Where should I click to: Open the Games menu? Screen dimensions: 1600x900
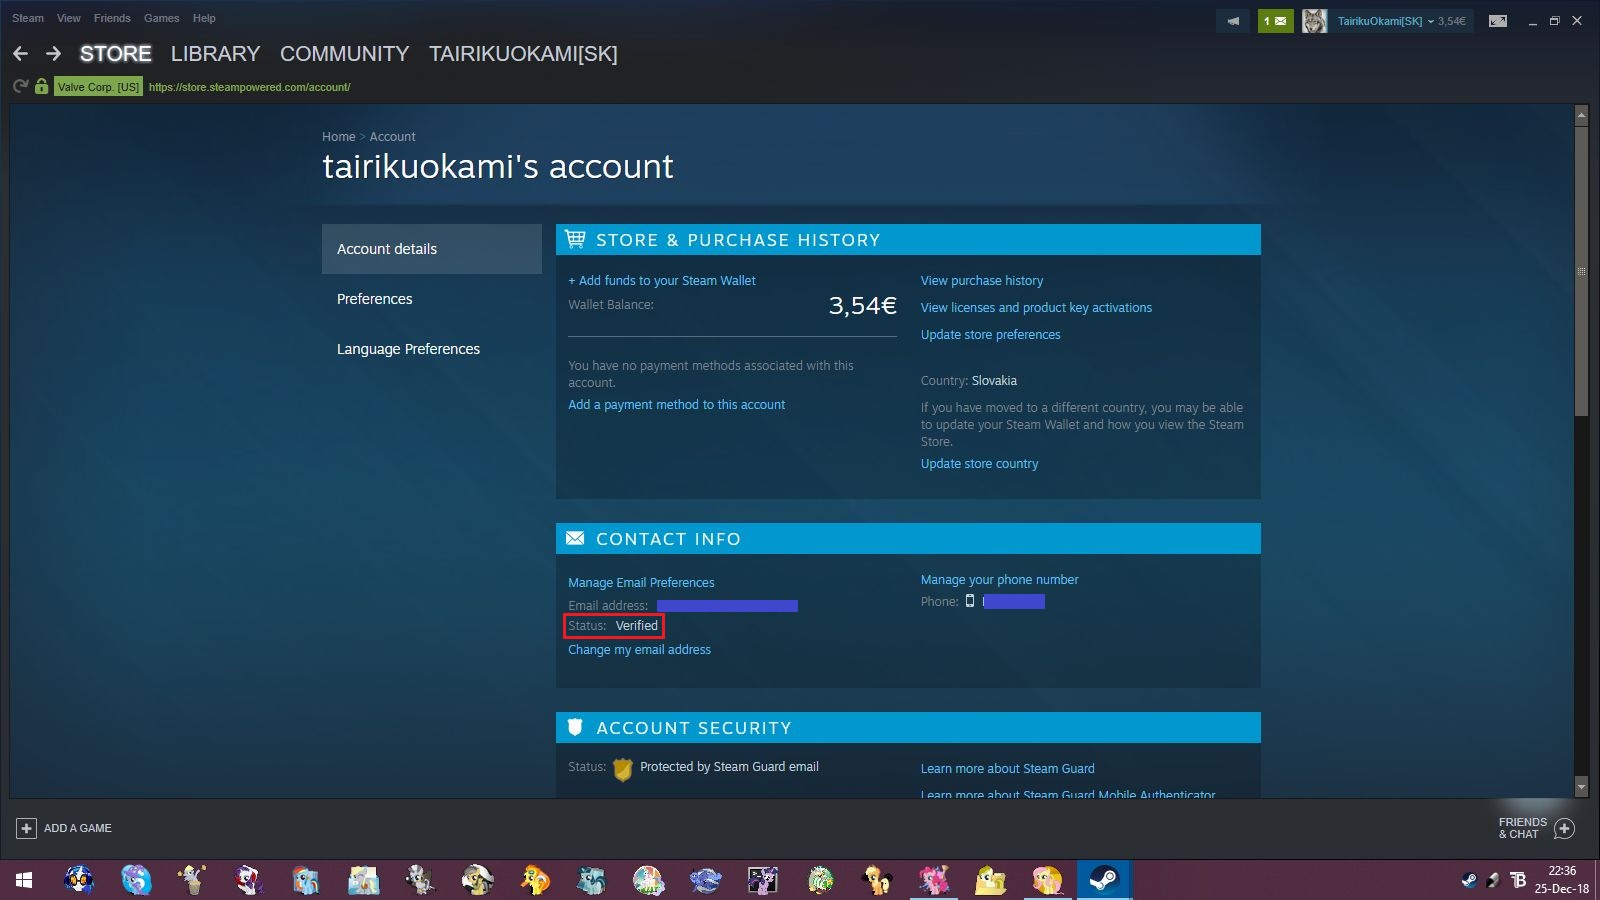coord(161,18)
